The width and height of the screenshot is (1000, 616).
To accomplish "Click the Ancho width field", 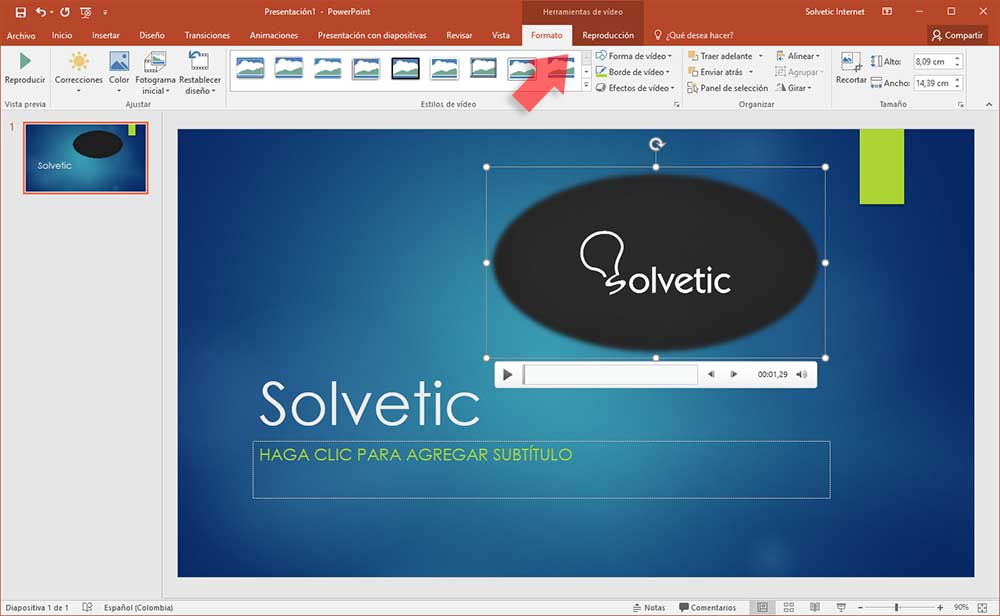I will pos(934,83).
